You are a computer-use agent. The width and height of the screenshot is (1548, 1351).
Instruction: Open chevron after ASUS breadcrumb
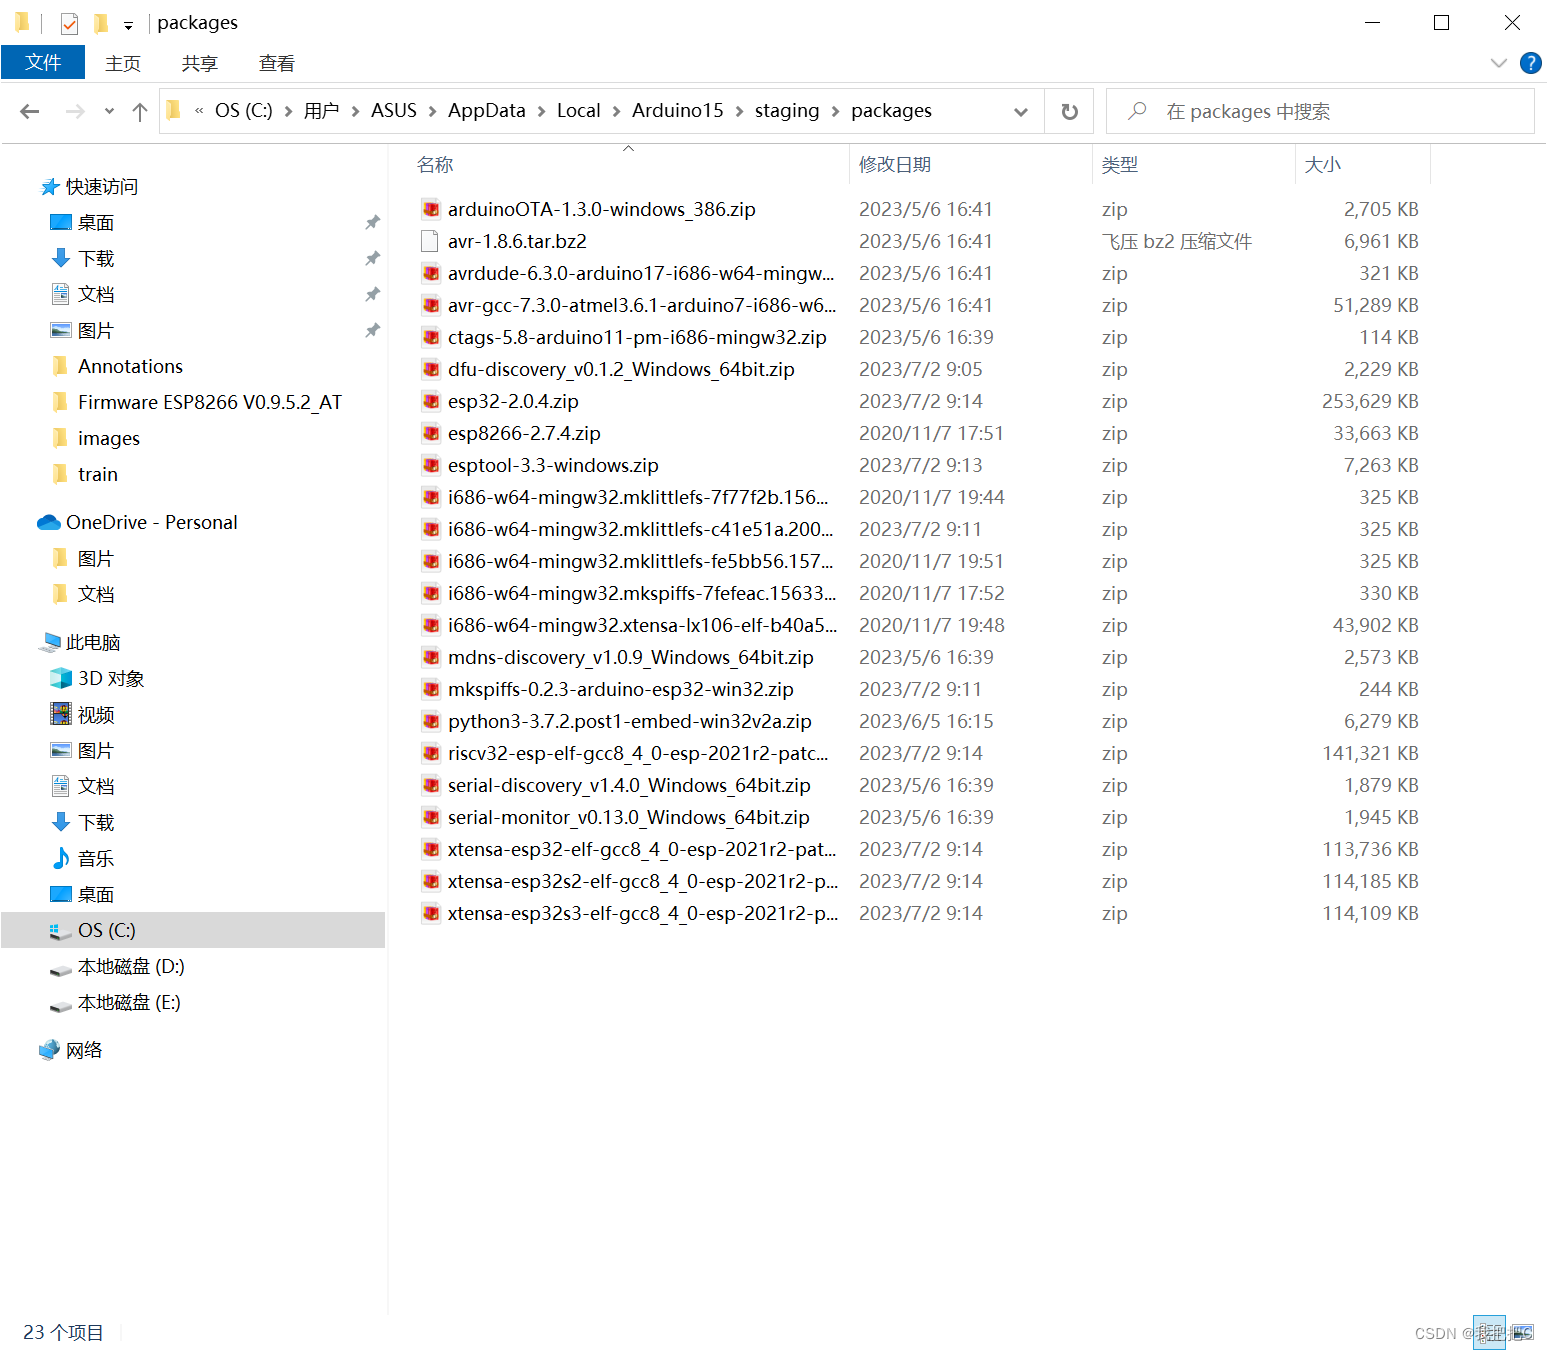(x=432, y=111)
